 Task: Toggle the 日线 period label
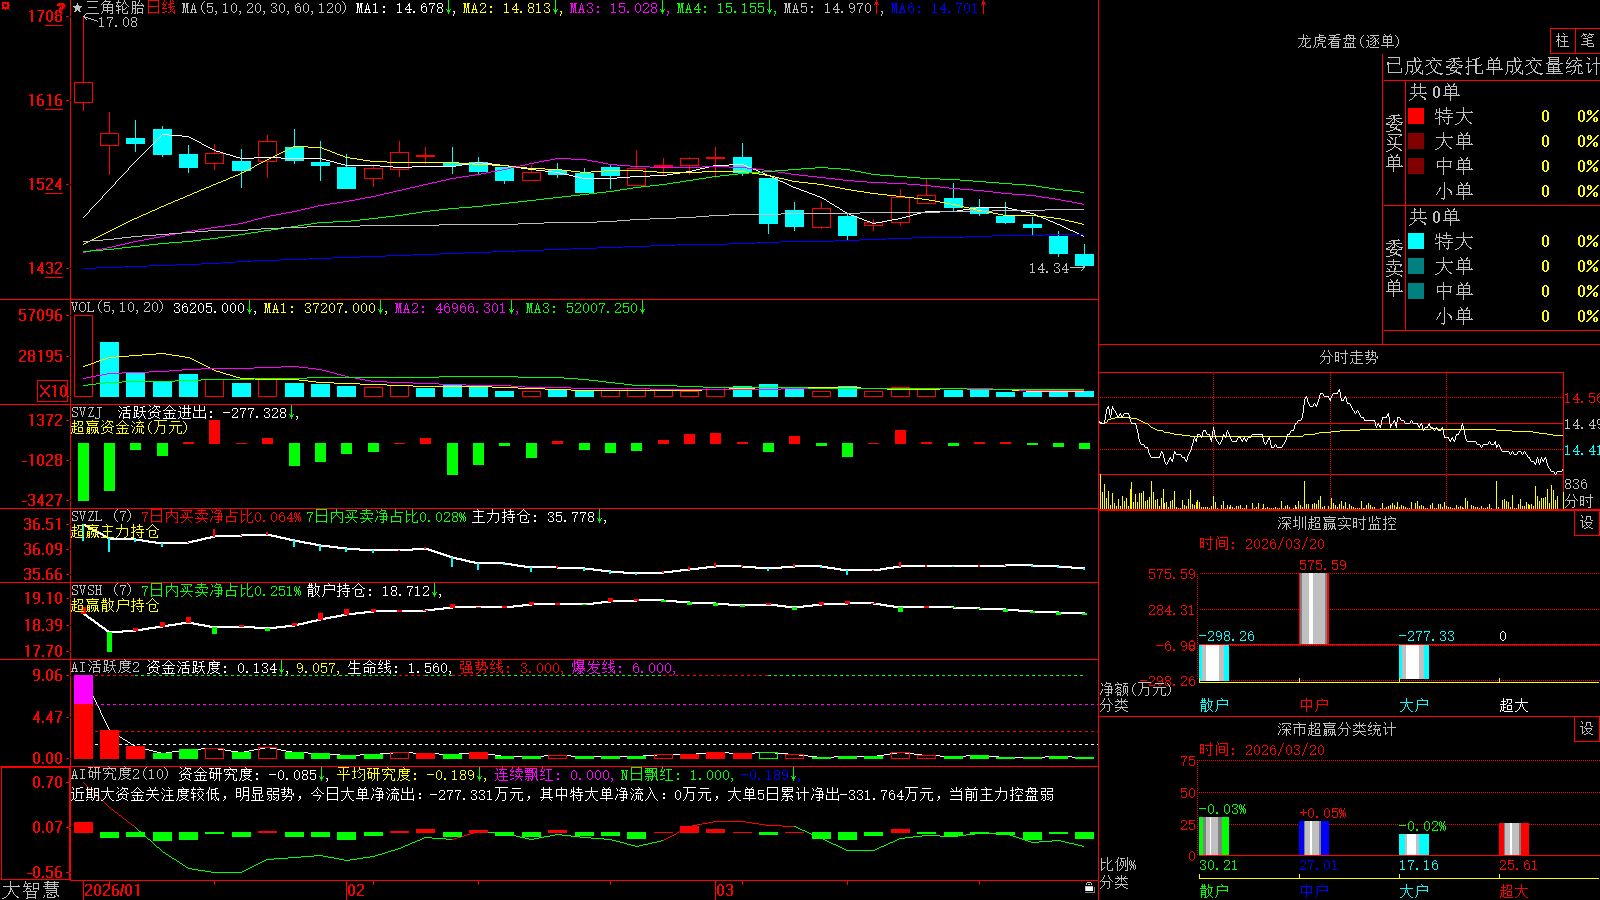click(161, 8)
